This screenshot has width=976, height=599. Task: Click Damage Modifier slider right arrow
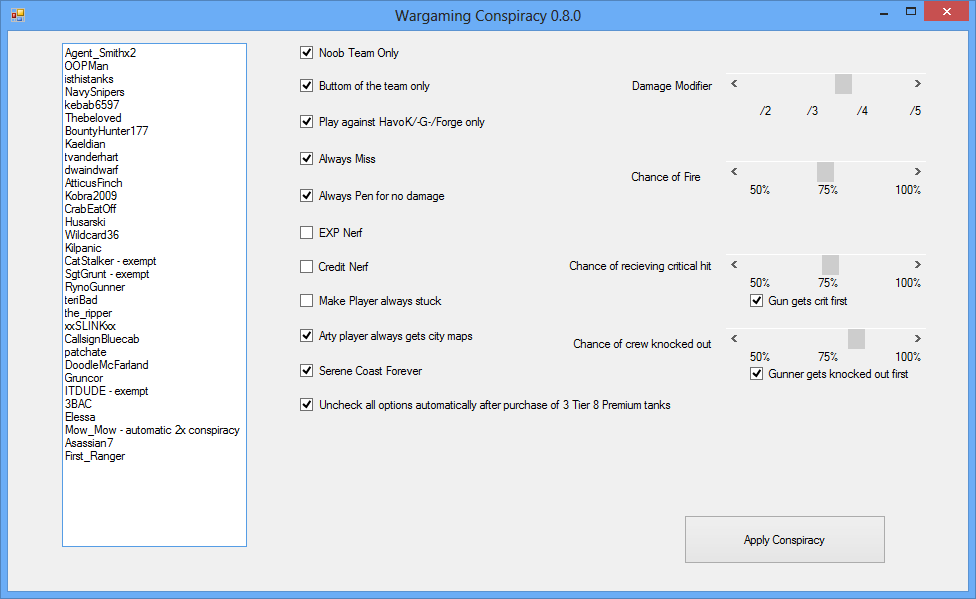pos(917,83)
